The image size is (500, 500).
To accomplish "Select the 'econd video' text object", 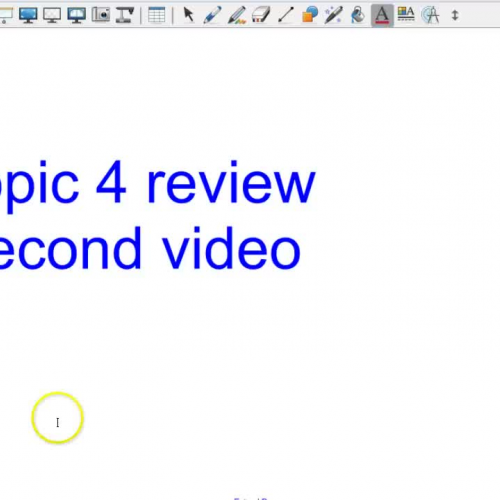I will 150,247.
